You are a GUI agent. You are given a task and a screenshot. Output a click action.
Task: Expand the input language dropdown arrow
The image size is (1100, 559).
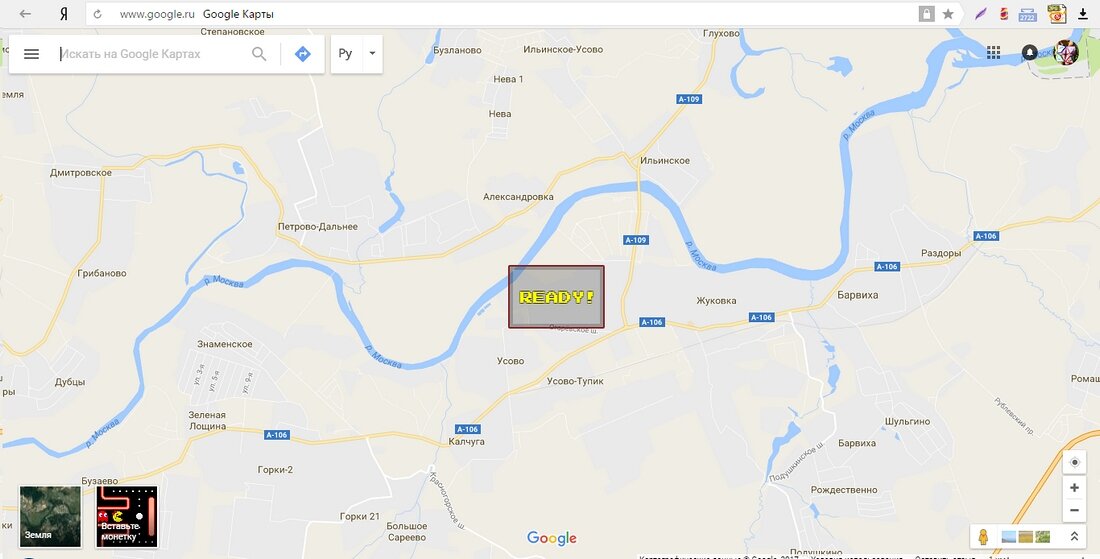coord(373,54)
